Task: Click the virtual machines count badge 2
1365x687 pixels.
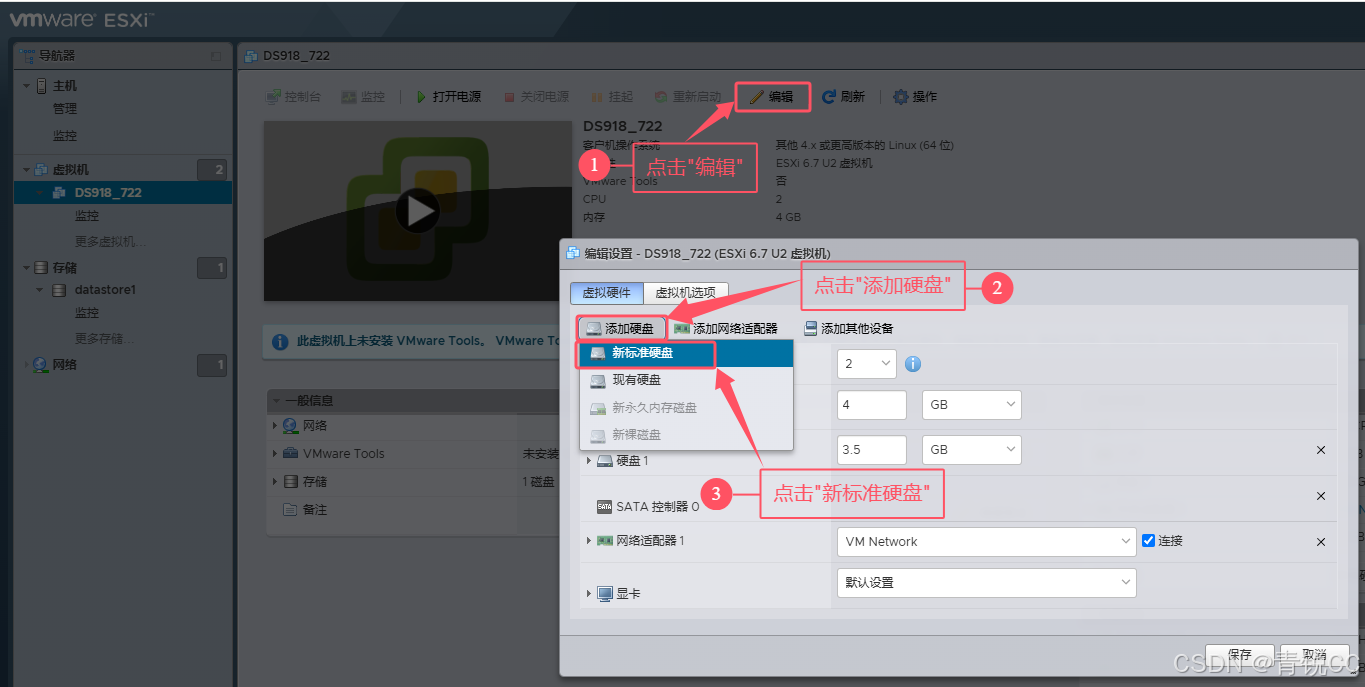Action: pos(212,170)
